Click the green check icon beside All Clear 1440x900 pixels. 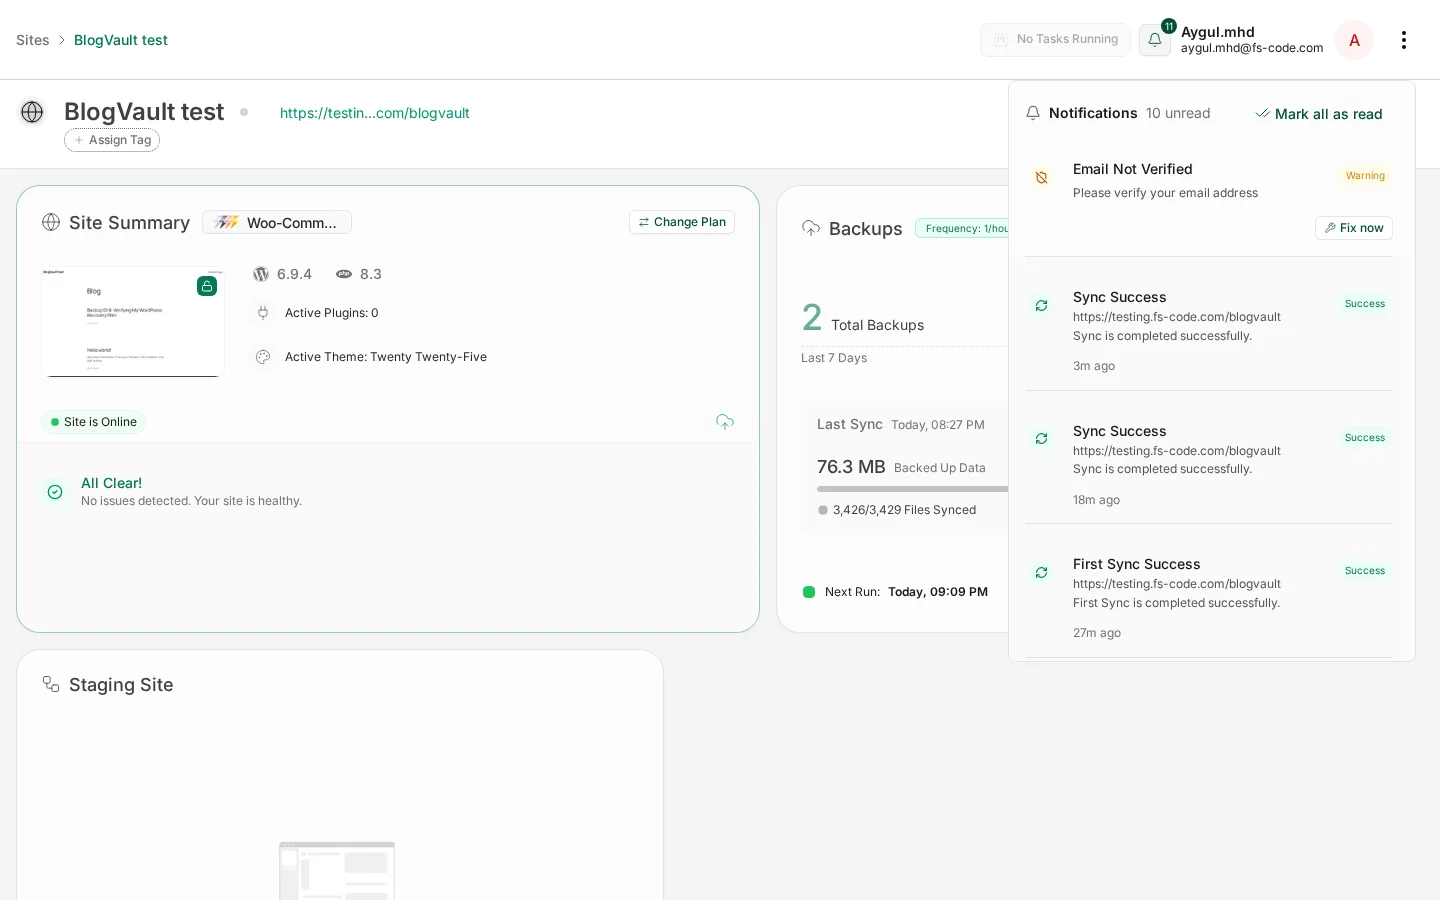point(55,492)
